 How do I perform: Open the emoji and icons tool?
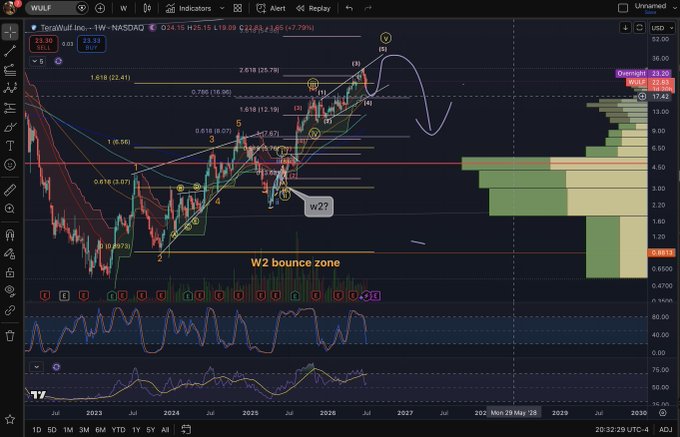click(10, 165)
